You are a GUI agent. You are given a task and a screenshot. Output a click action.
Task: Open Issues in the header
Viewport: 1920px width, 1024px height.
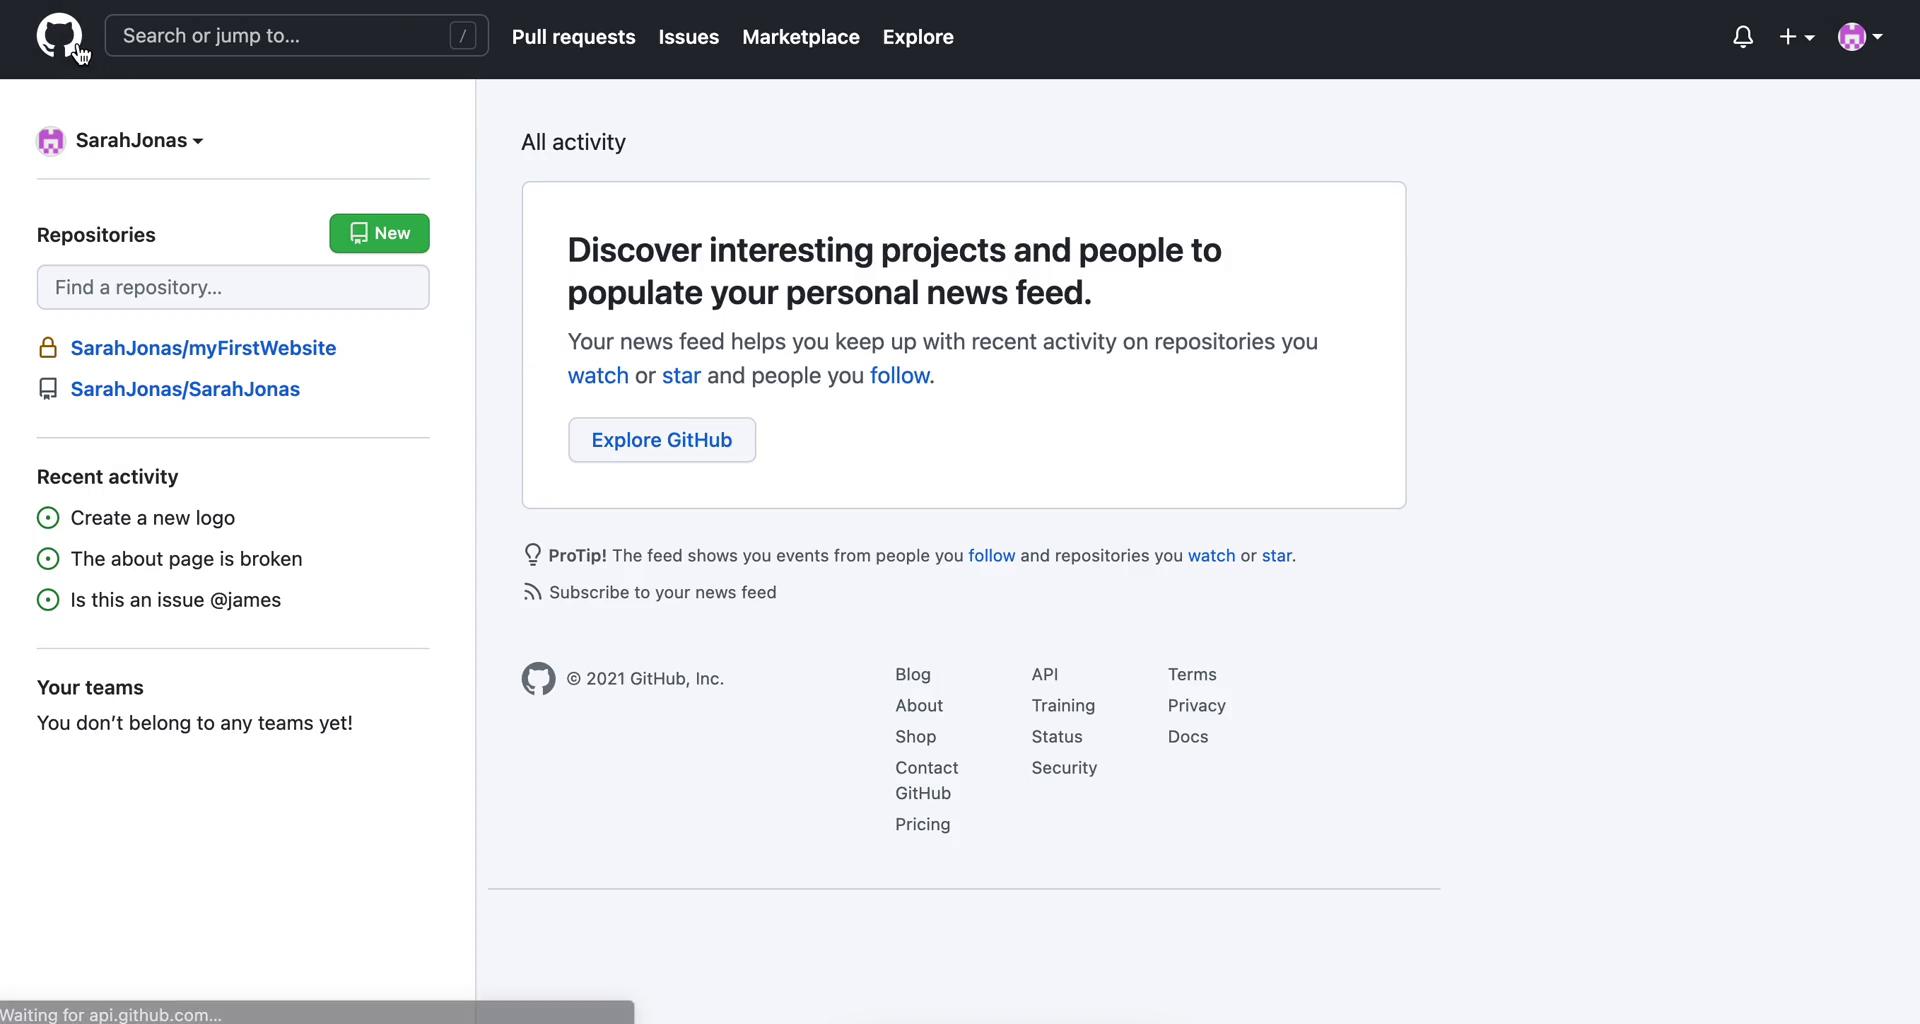[689, 37]
